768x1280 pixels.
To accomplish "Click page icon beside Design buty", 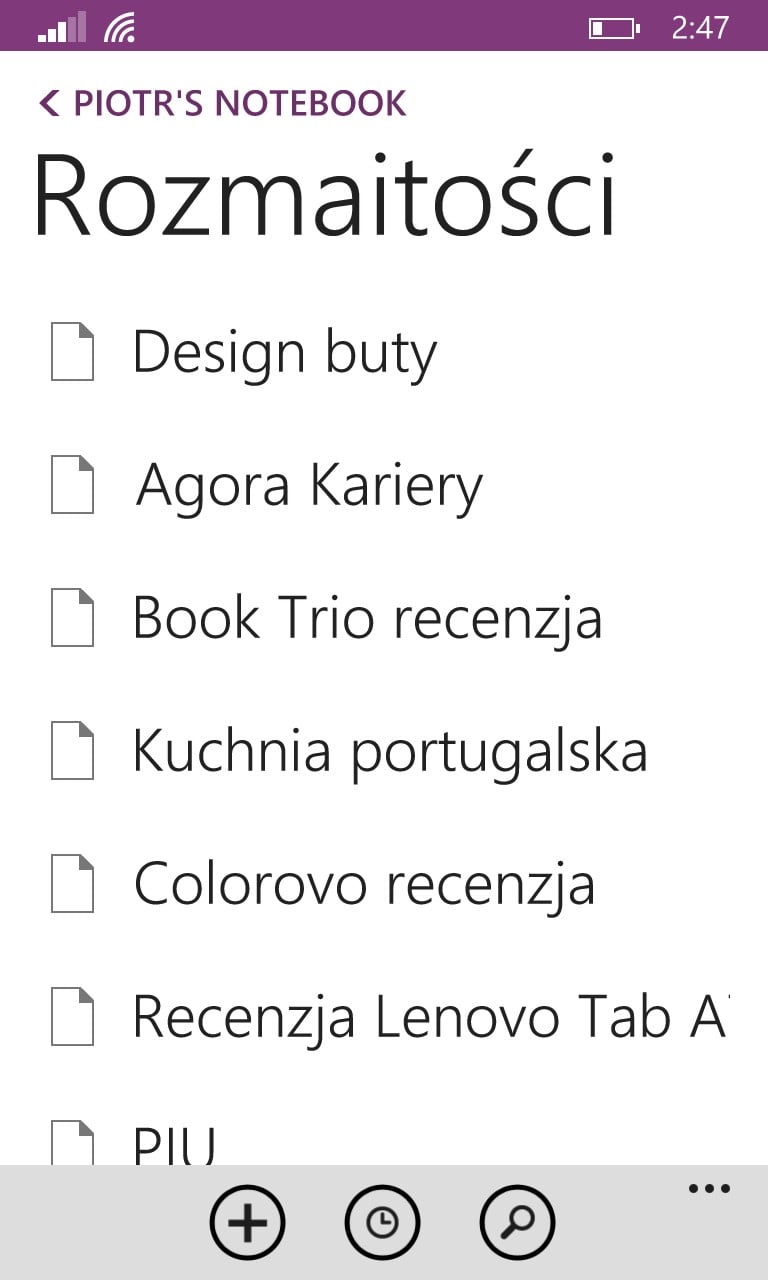I will click(73, 352).
